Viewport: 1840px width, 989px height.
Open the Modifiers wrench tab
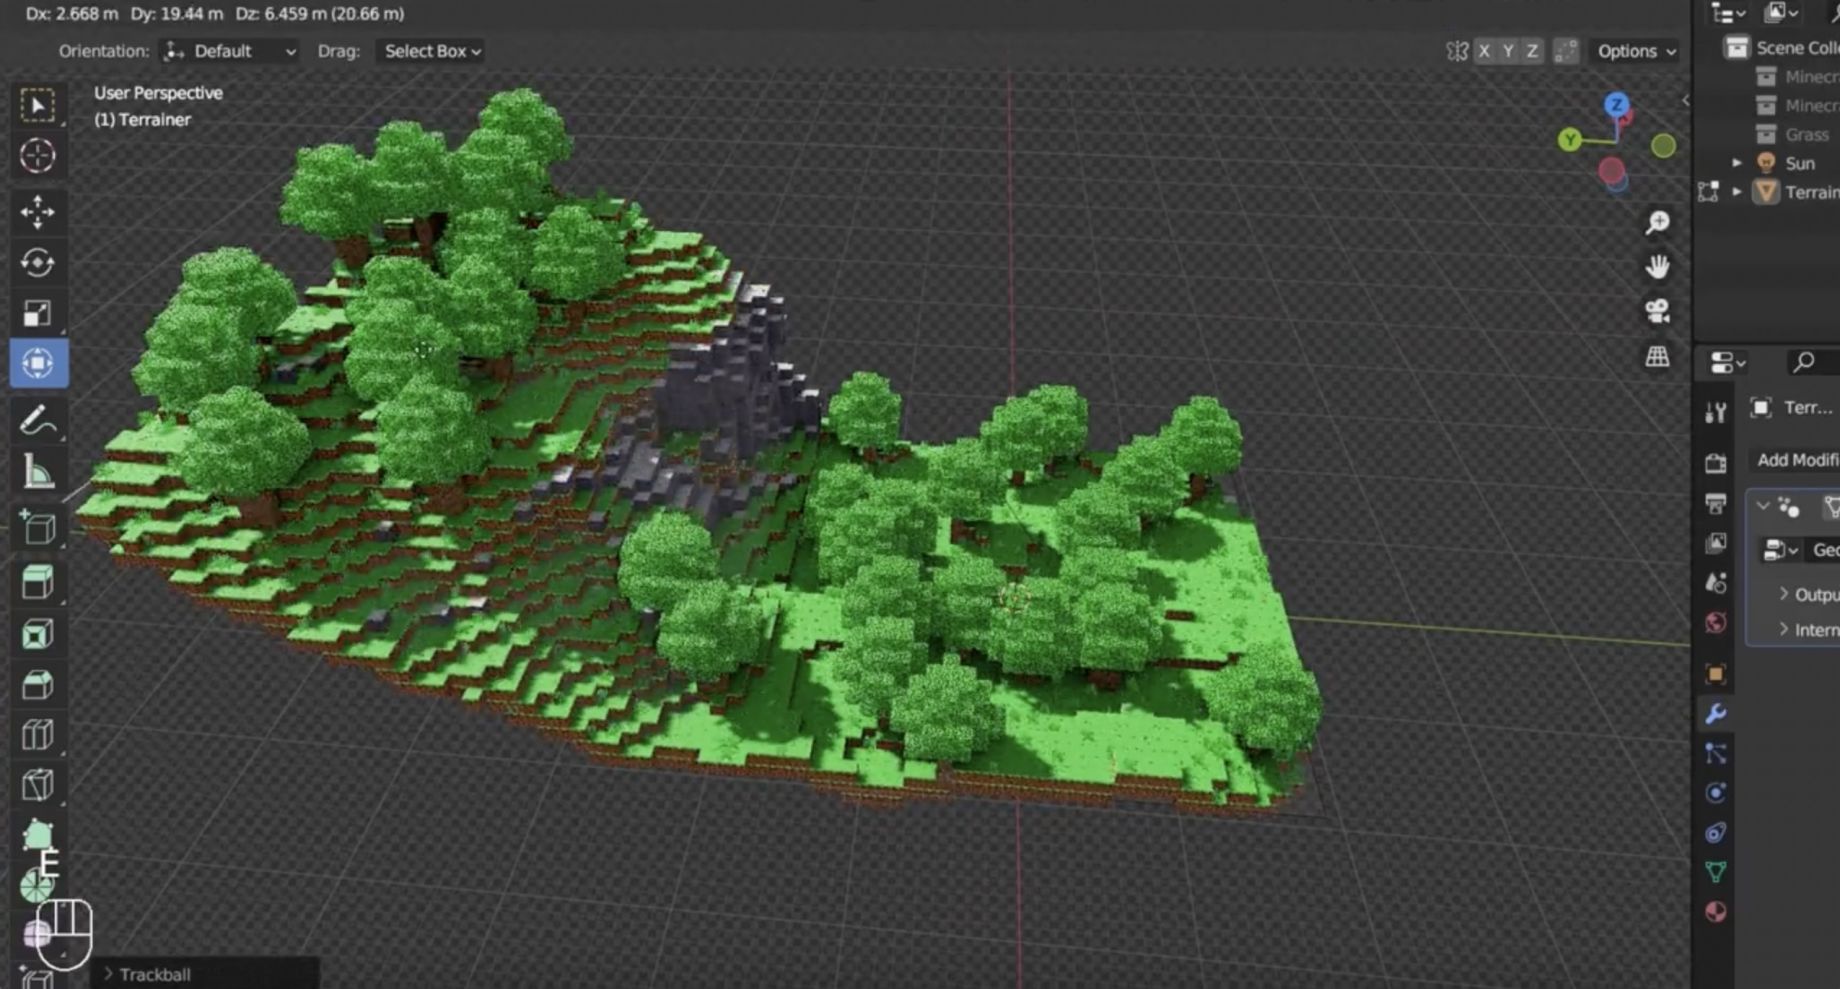click(x=1716, y=713)
